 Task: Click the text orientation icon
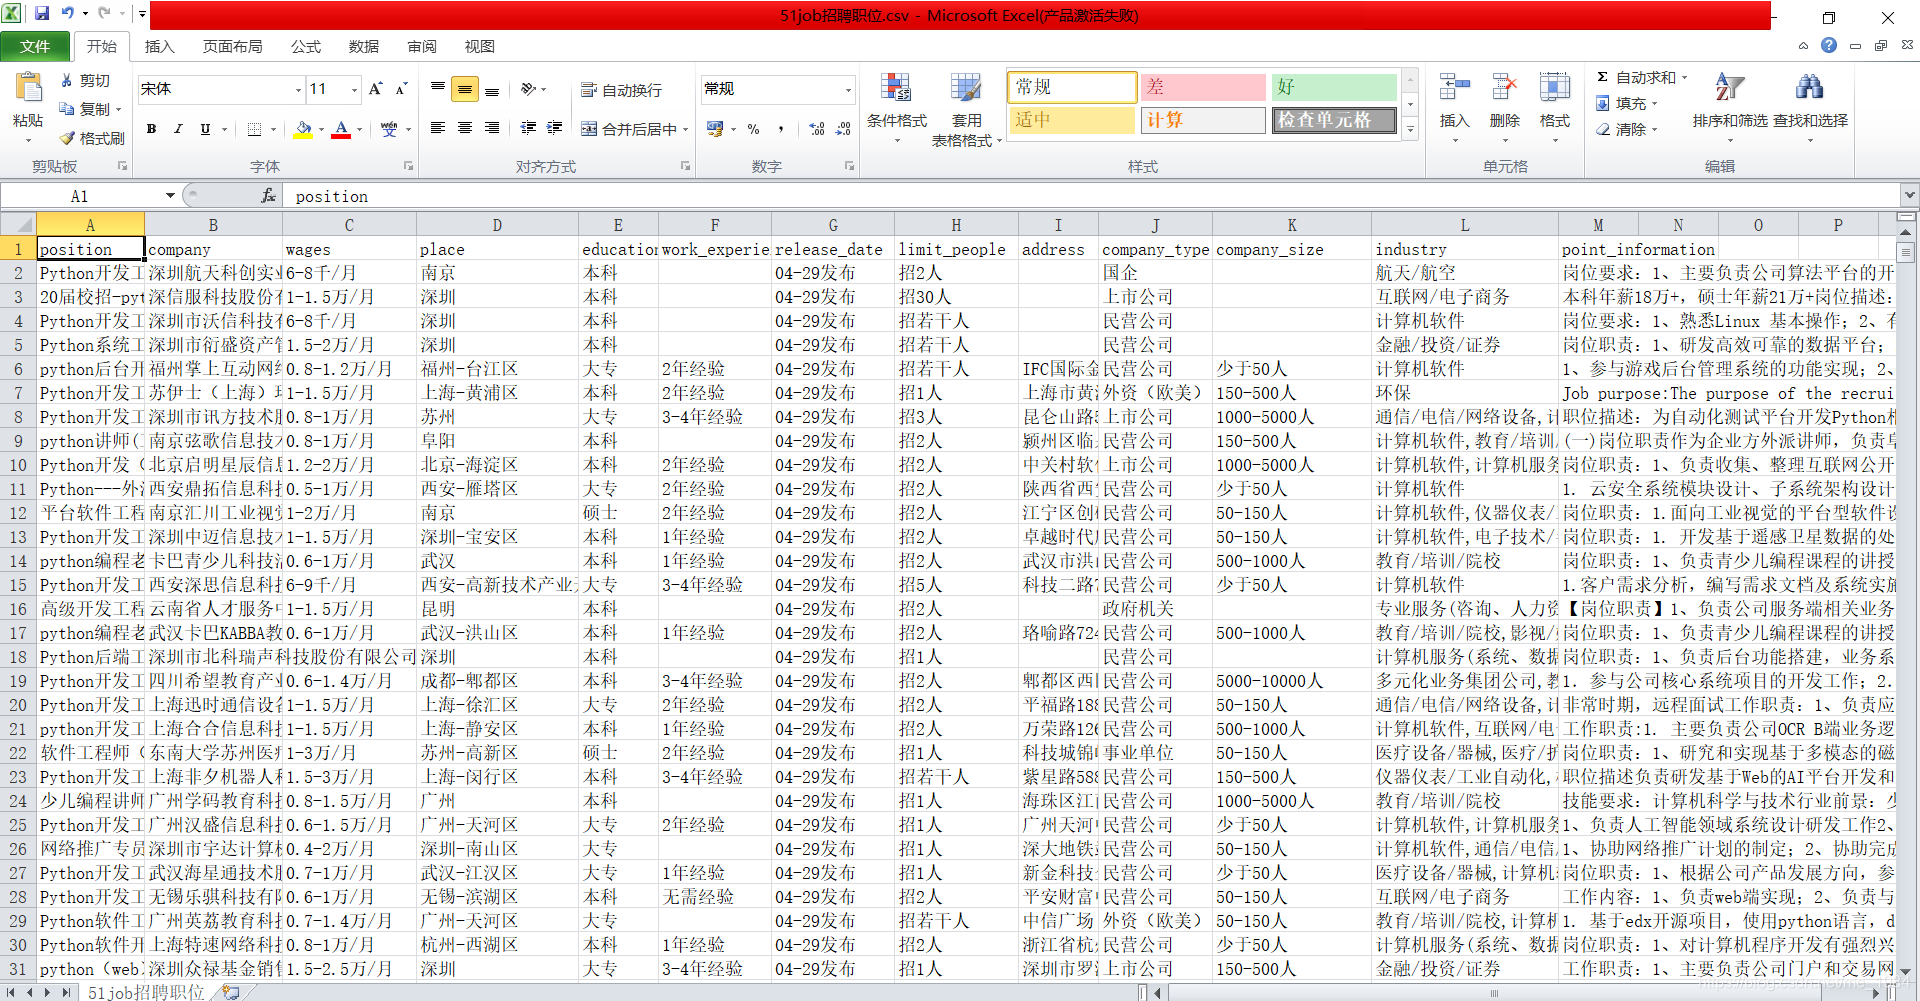(x=529, y=89)
